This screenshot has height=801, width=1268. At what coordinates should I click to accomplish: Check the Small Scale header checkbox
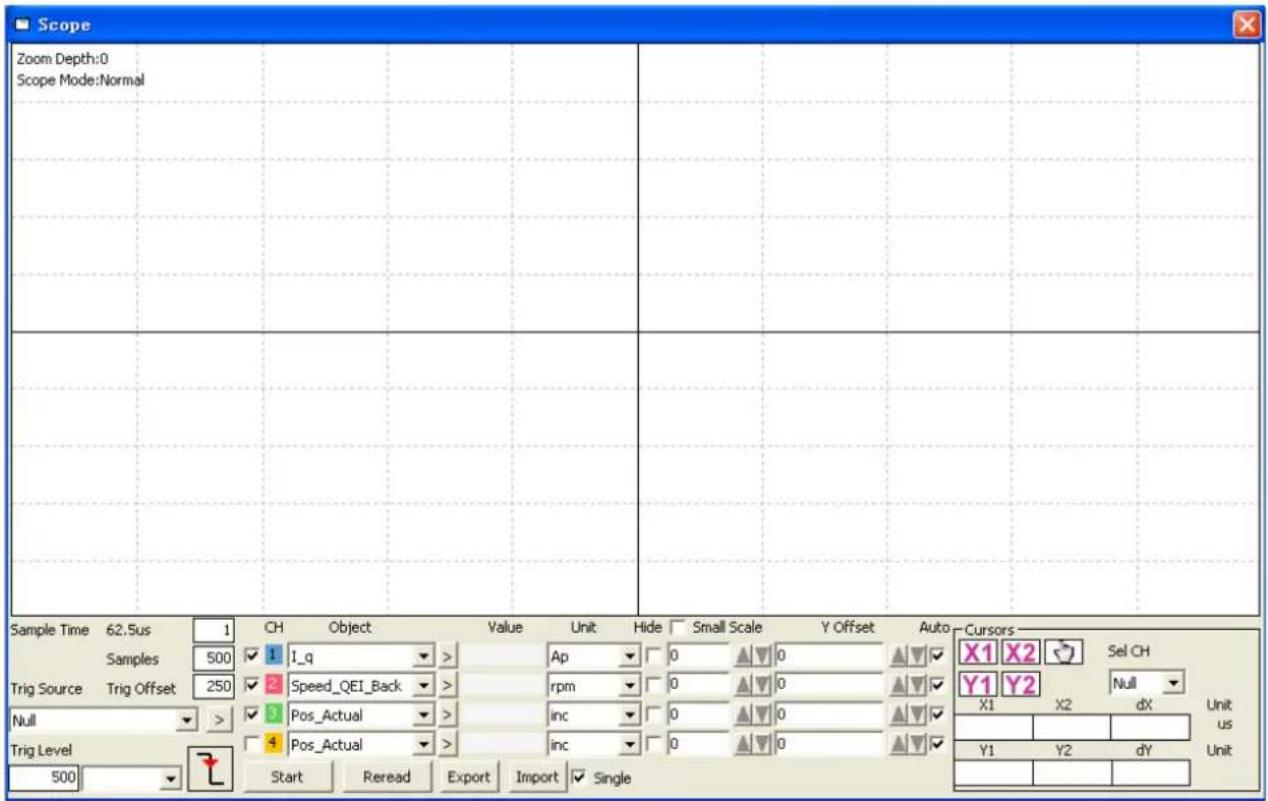coord(680,628)
